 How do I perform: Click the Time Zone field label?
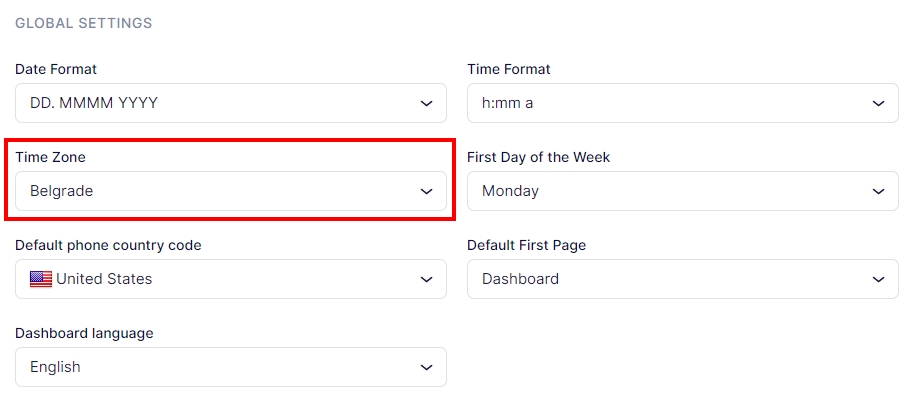click(x=50, y=157)
